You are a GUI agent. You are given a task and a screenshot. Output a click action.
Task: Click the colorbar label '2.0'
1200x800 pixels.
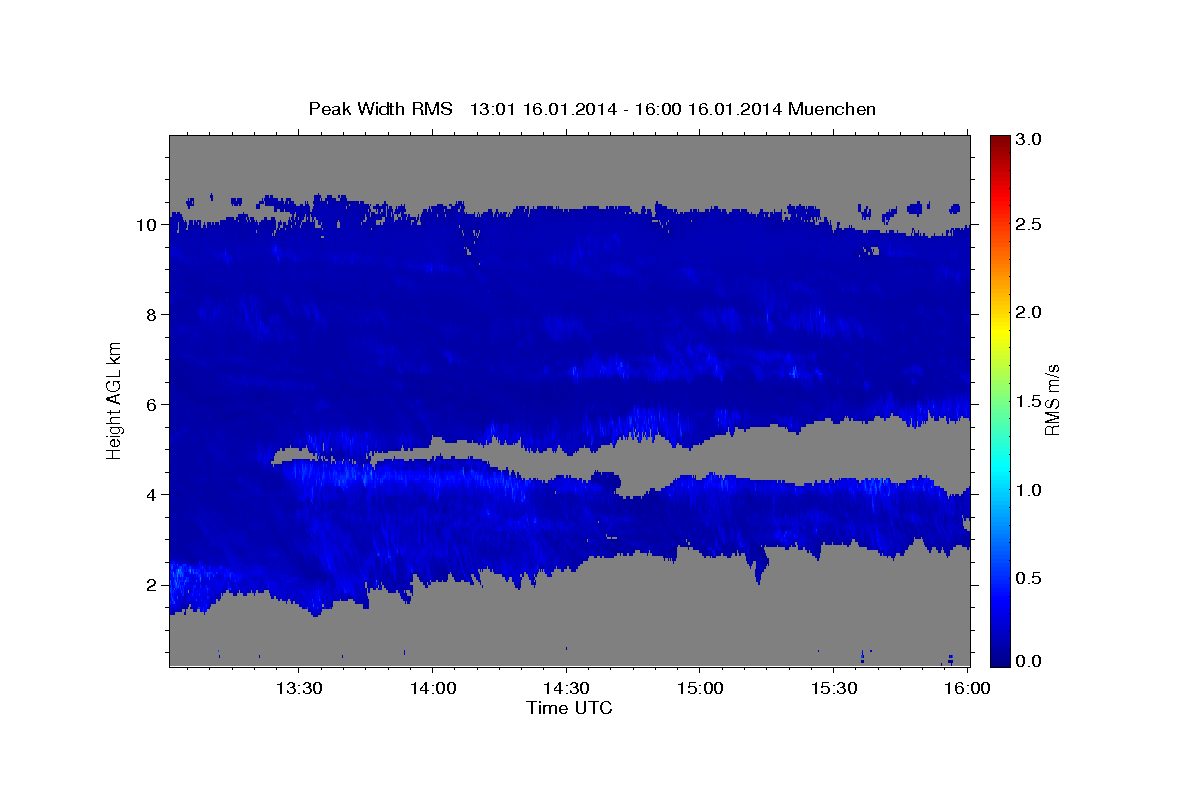tap(1031, 312)
